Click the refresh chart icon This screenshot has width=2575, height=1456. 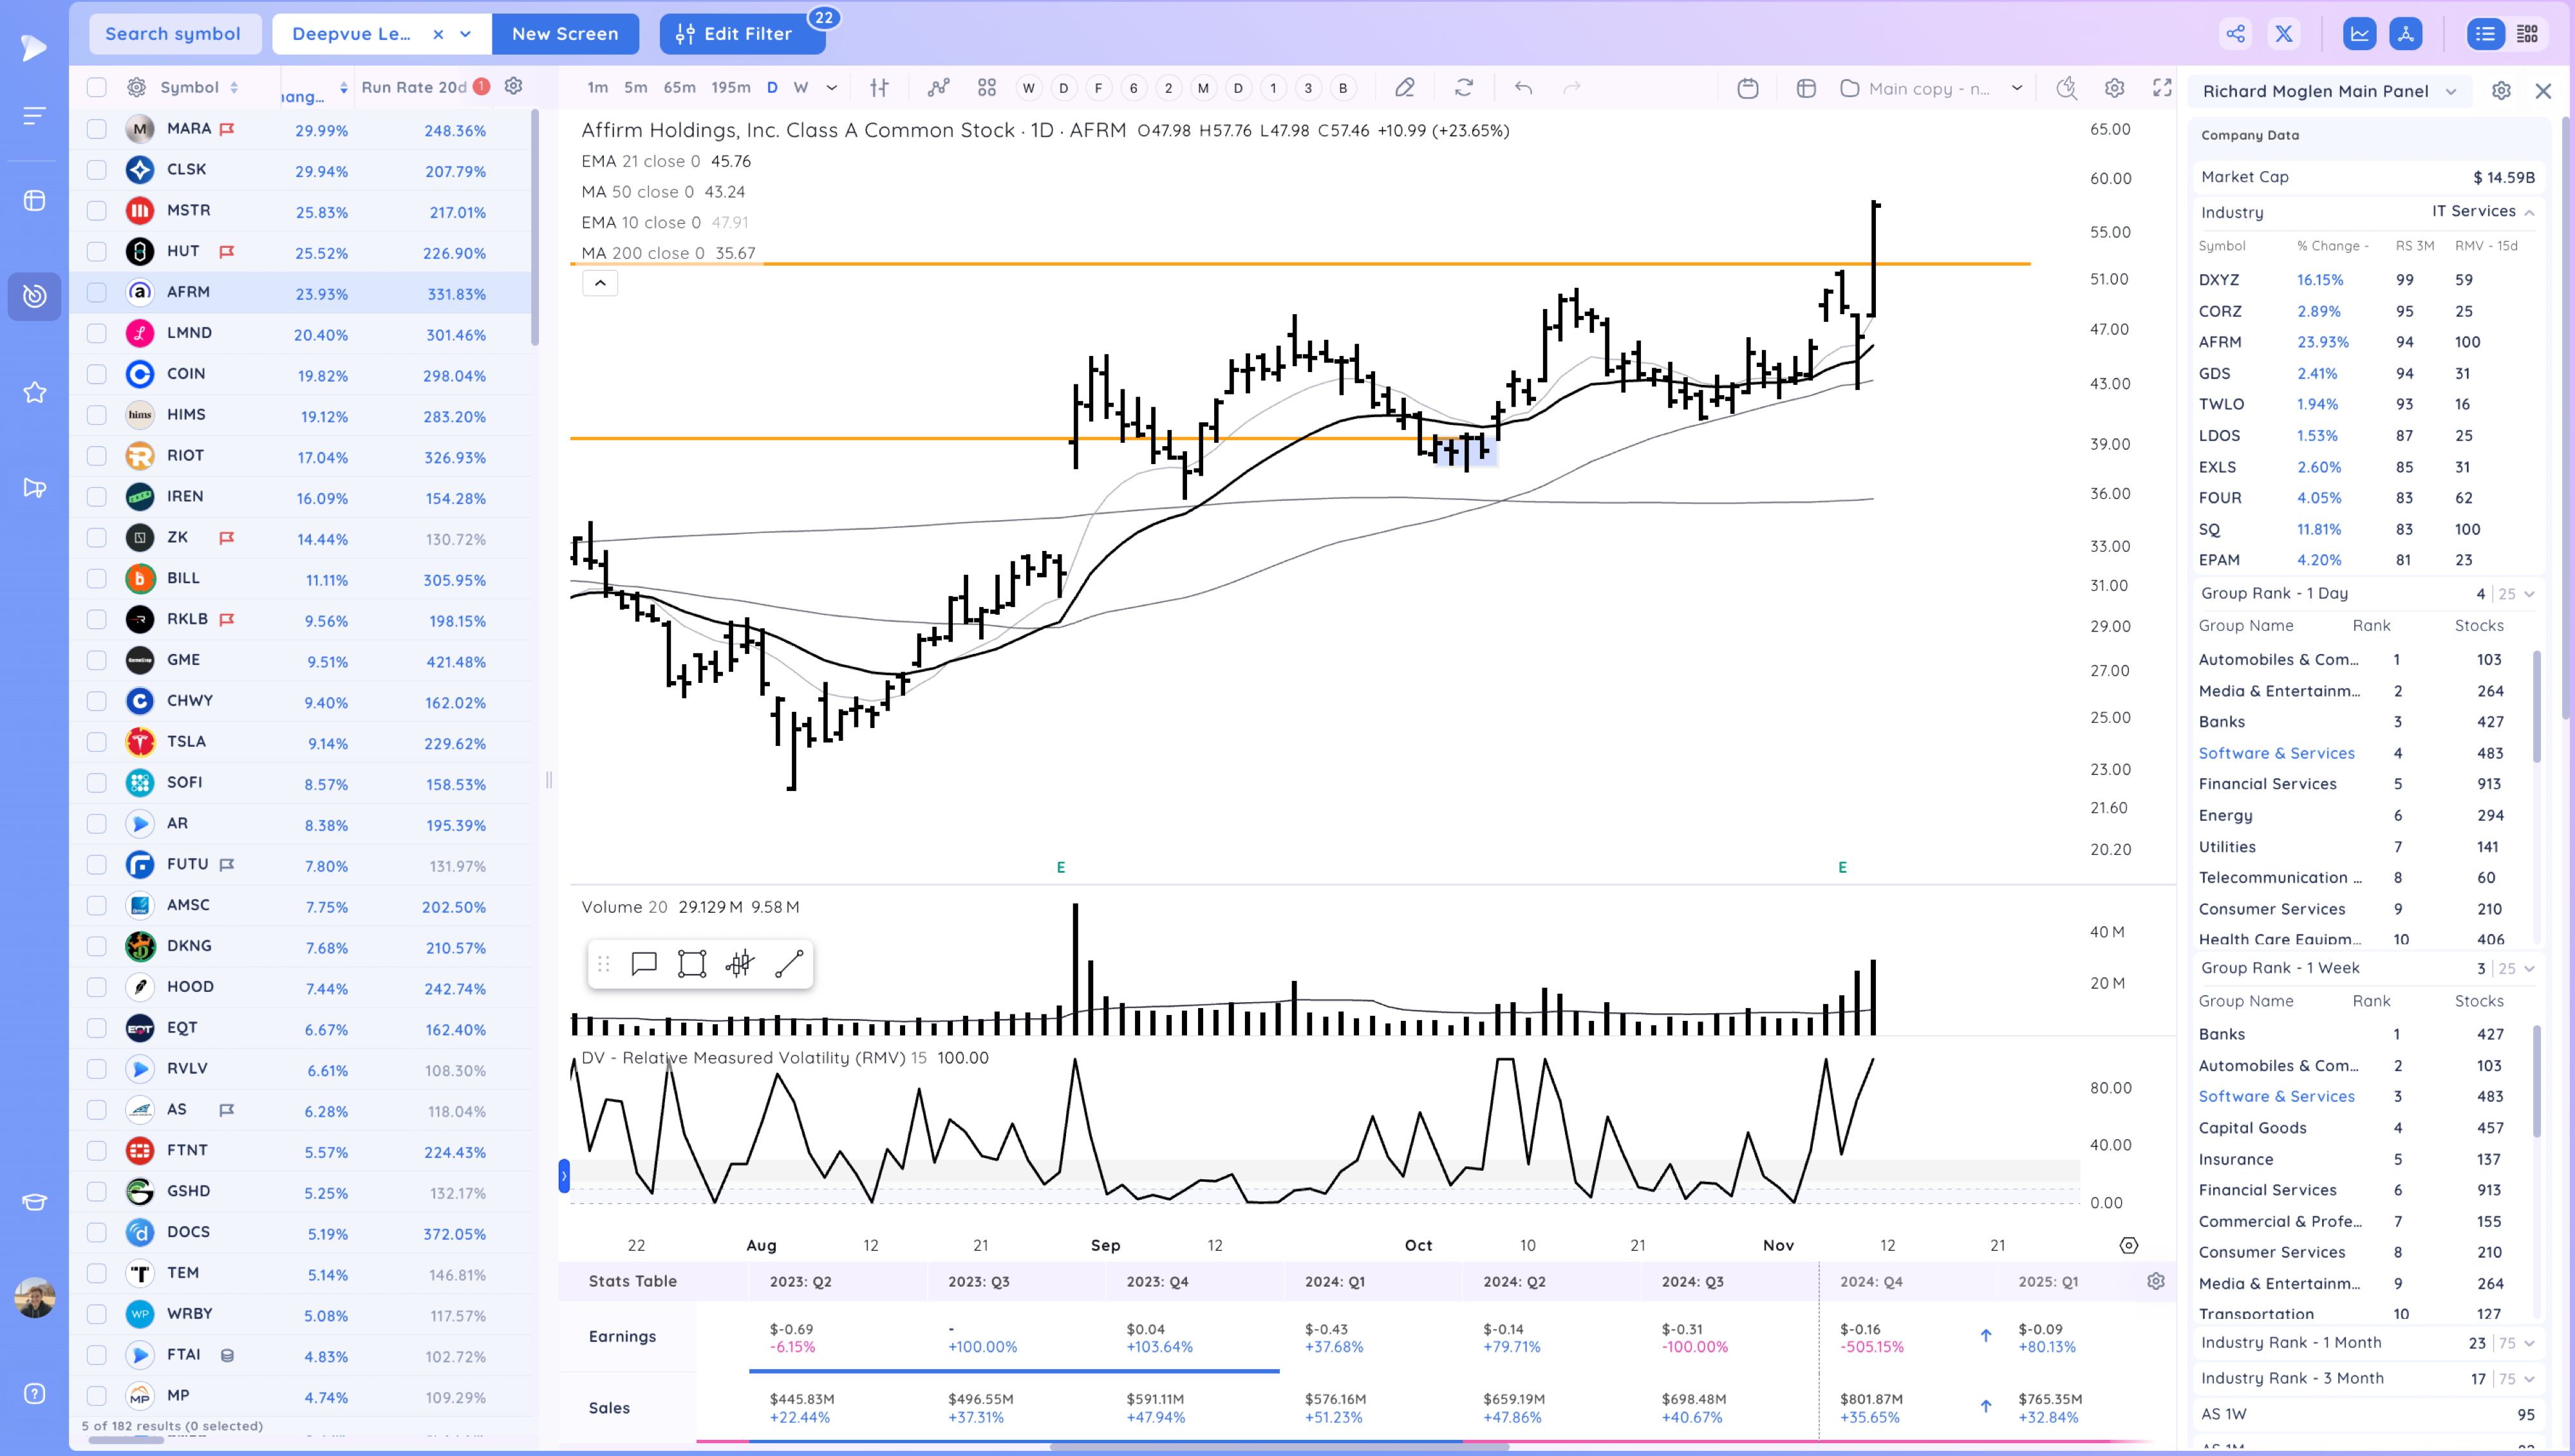(x=1463, y=88)
